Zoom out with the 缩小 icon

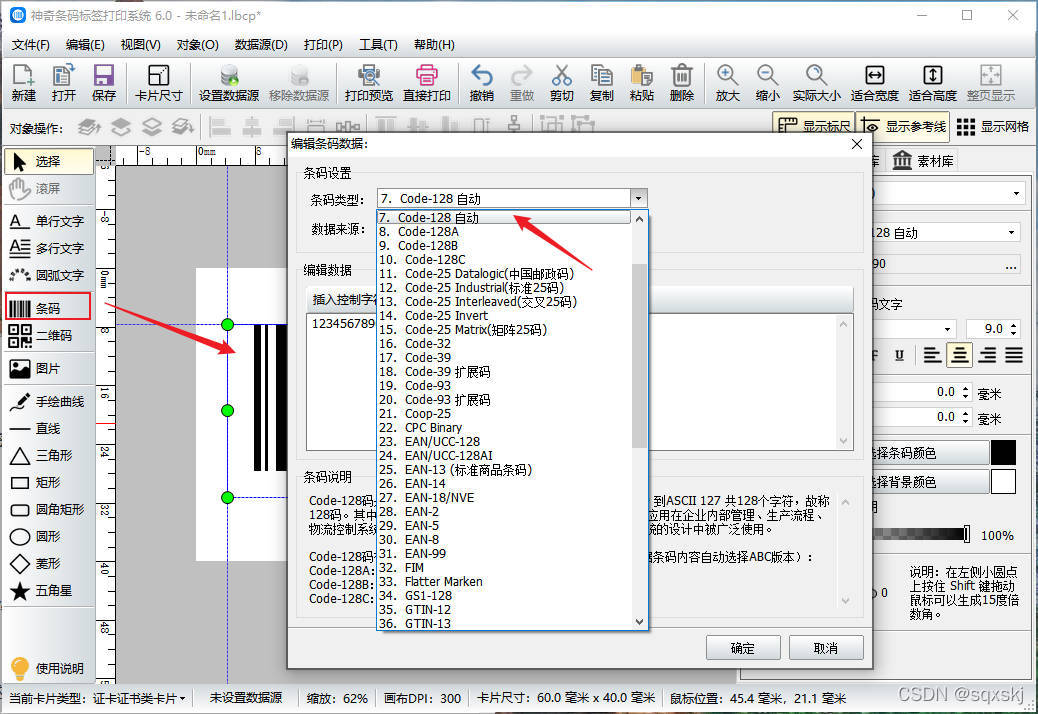[x=767, y=83]
